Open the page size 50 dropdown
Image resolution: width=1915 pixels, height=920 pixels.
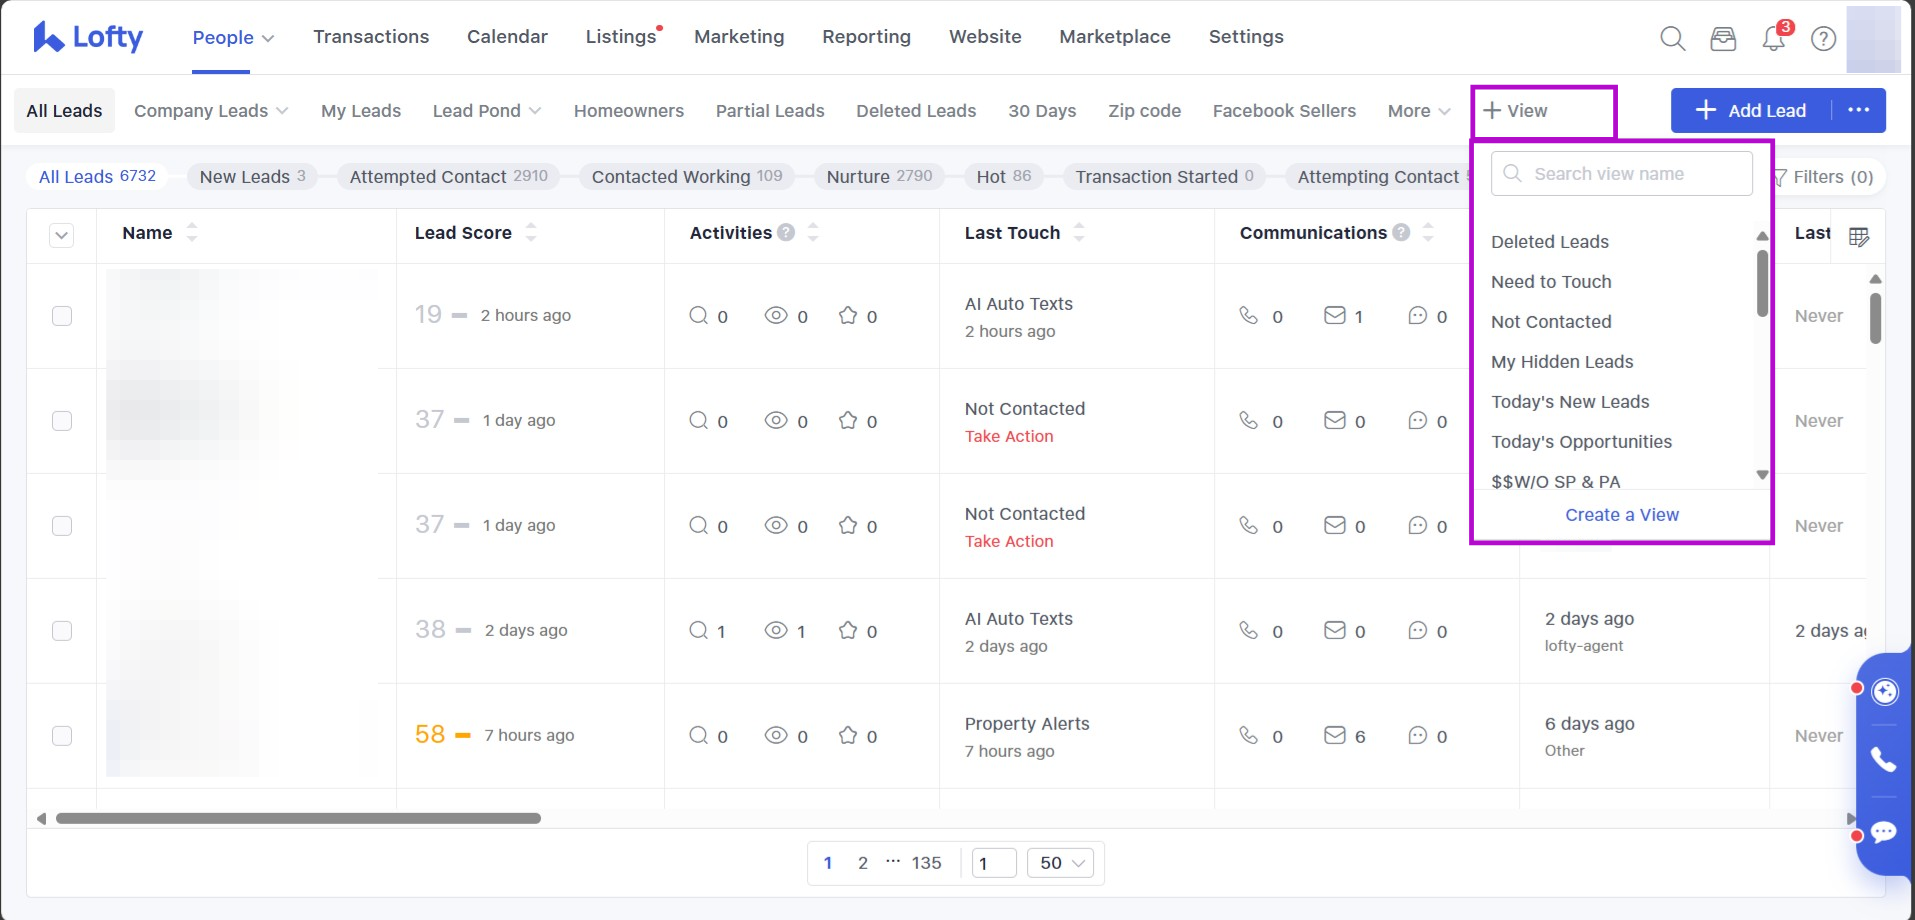1061,863
